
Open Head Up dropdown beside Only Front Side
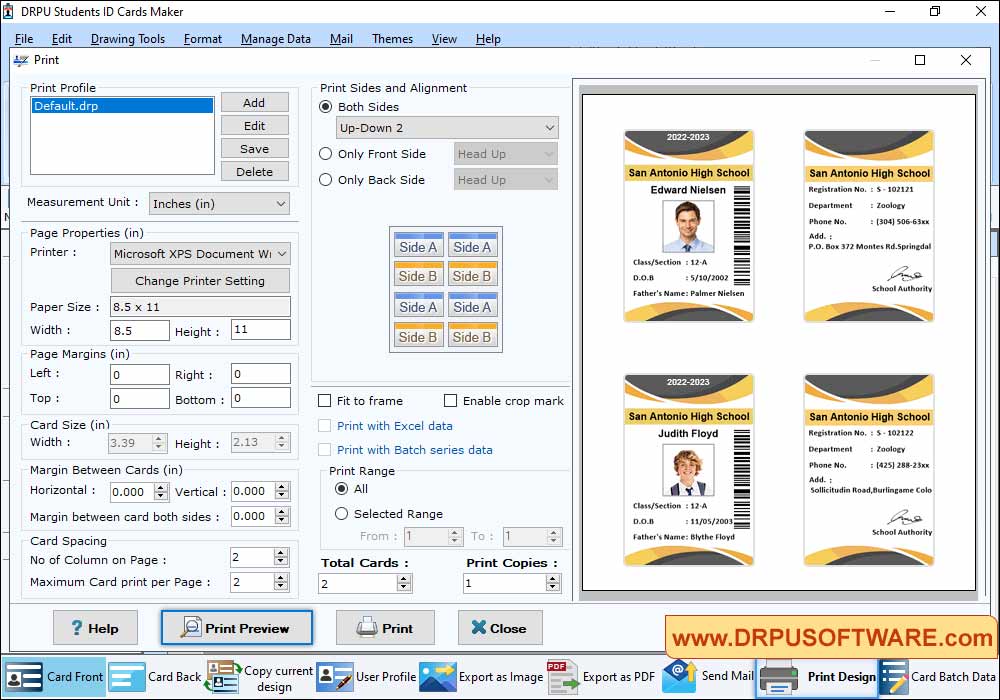click(x=506, y=154)
